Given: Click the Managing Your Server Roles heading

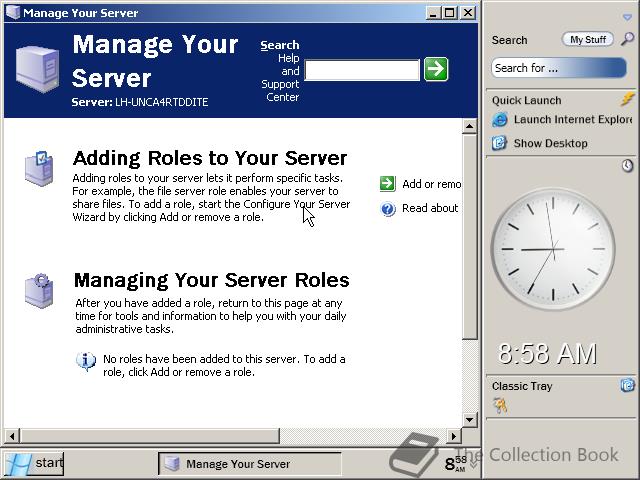Looking at the screenshot, I should [211, 280].
